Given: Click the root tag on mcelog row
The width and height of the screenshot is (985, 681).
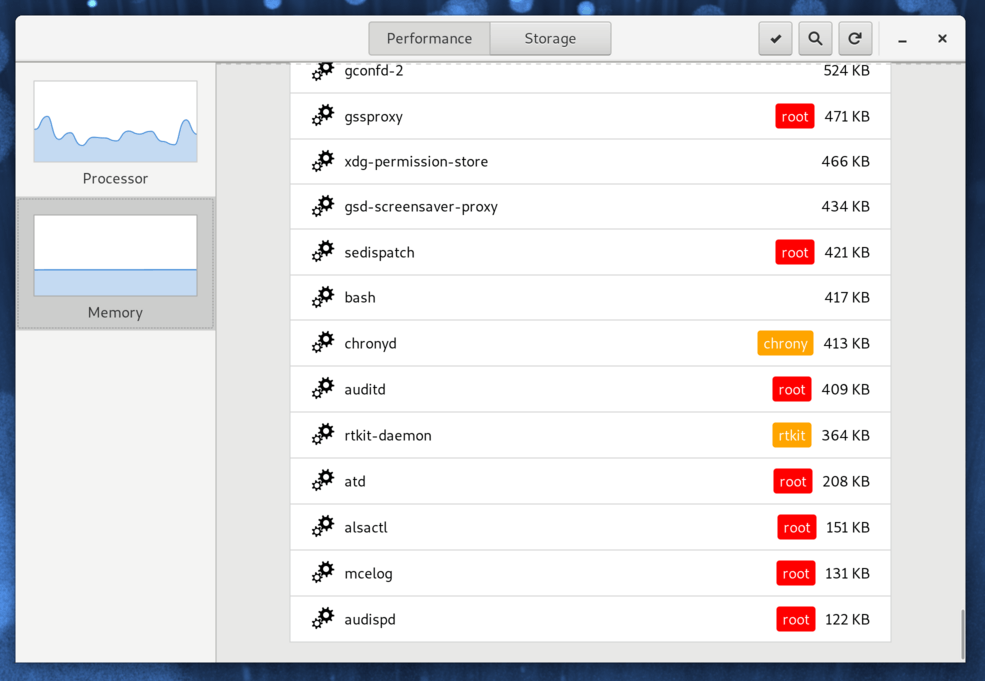Looking at the screenshot, I should click(x=796, y=573).
